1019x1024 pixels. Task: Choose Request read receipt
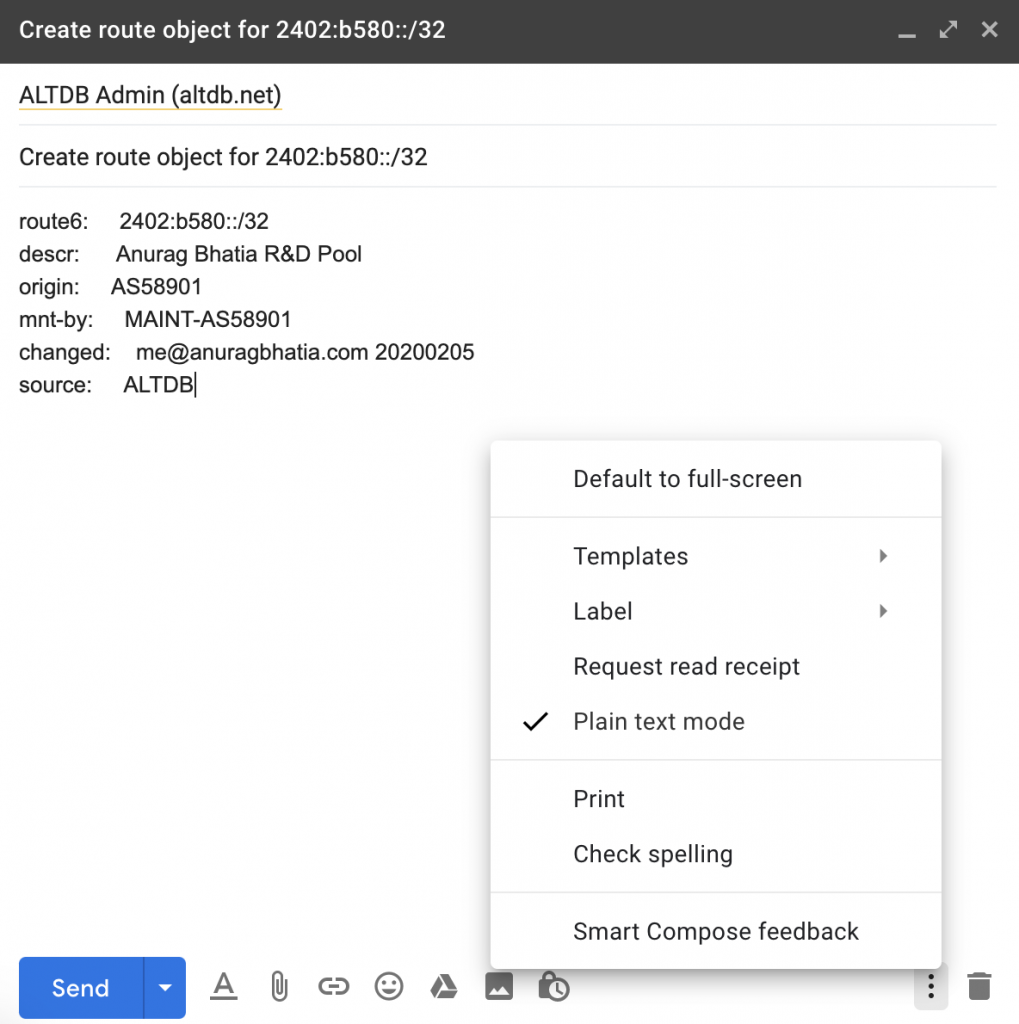[x=716, y=666]
